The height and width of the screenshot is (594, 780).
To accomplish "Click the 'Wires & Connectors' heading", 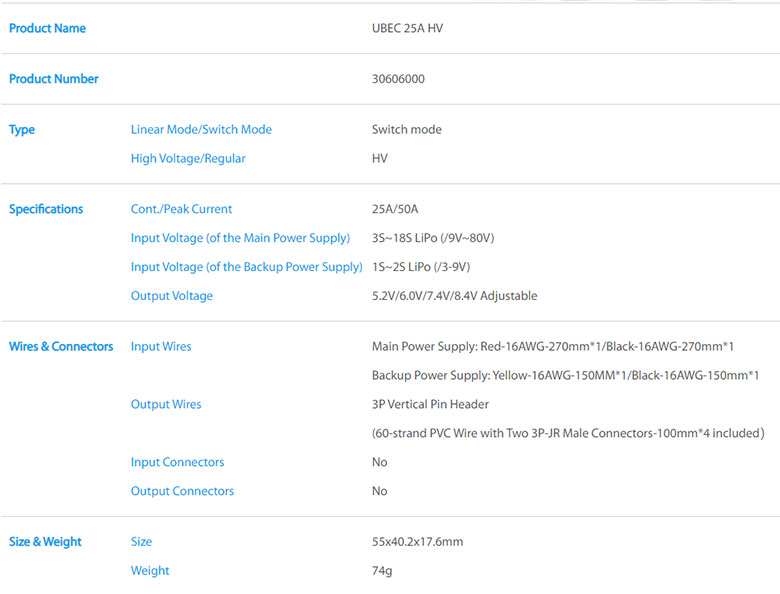I will tap(61, 346).
